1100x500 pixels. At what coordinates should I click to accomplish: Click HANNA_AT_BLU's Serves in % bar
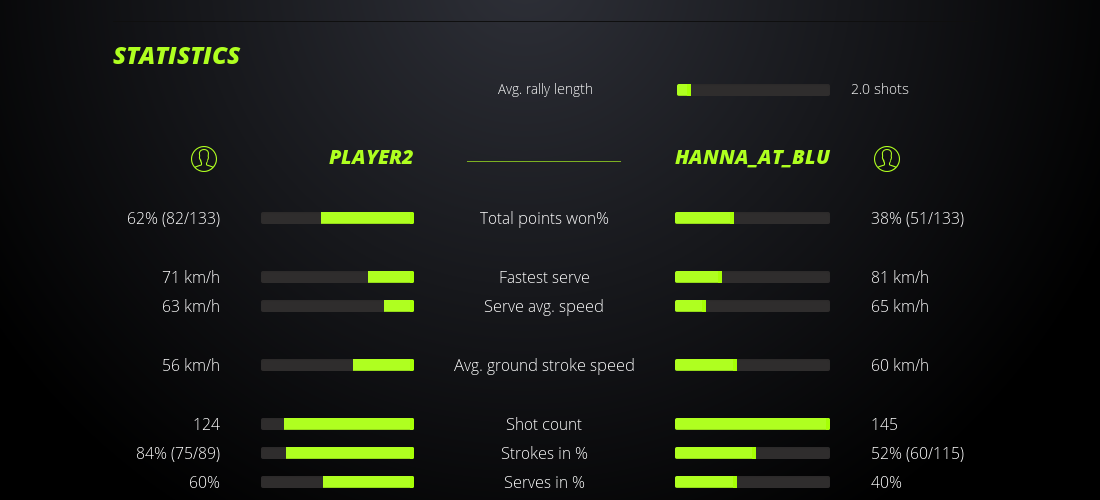click(x=752, y=482)
